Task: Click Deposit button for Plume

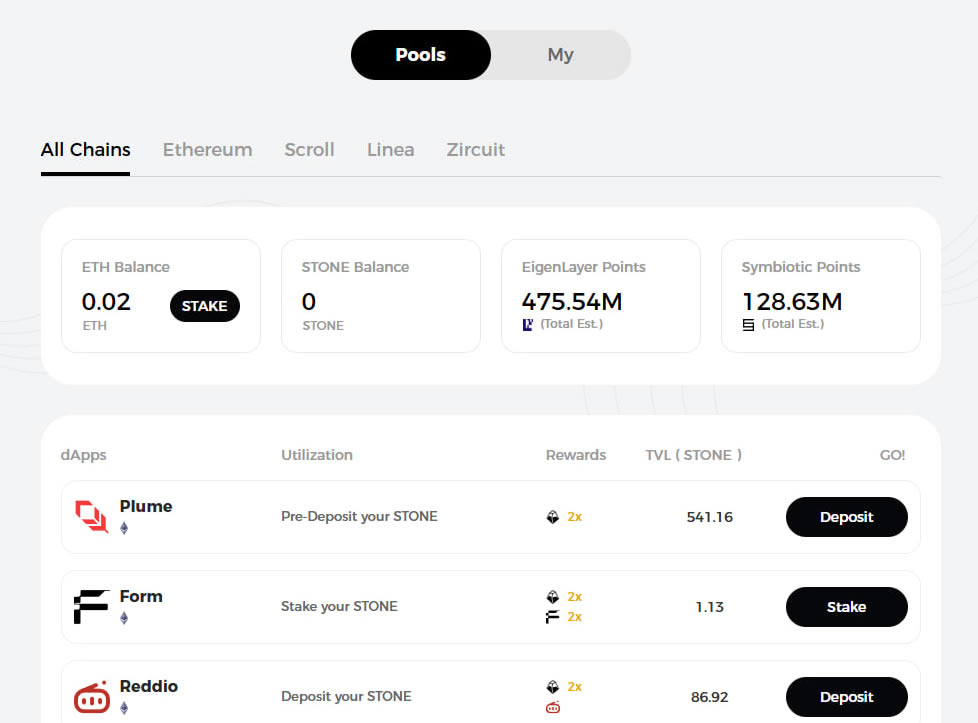Action: pyautogui.click(x=846, y=517)
